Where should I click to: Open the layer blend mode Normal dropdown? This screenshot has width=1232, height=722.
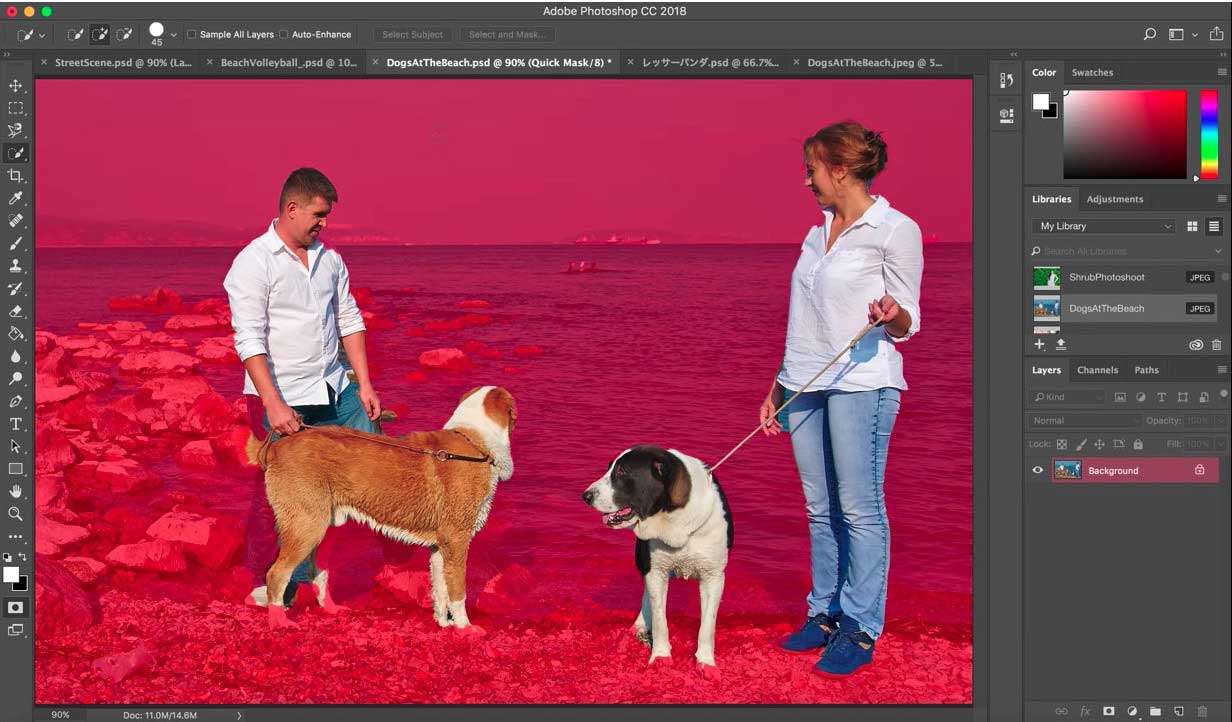coord(1086,421)
